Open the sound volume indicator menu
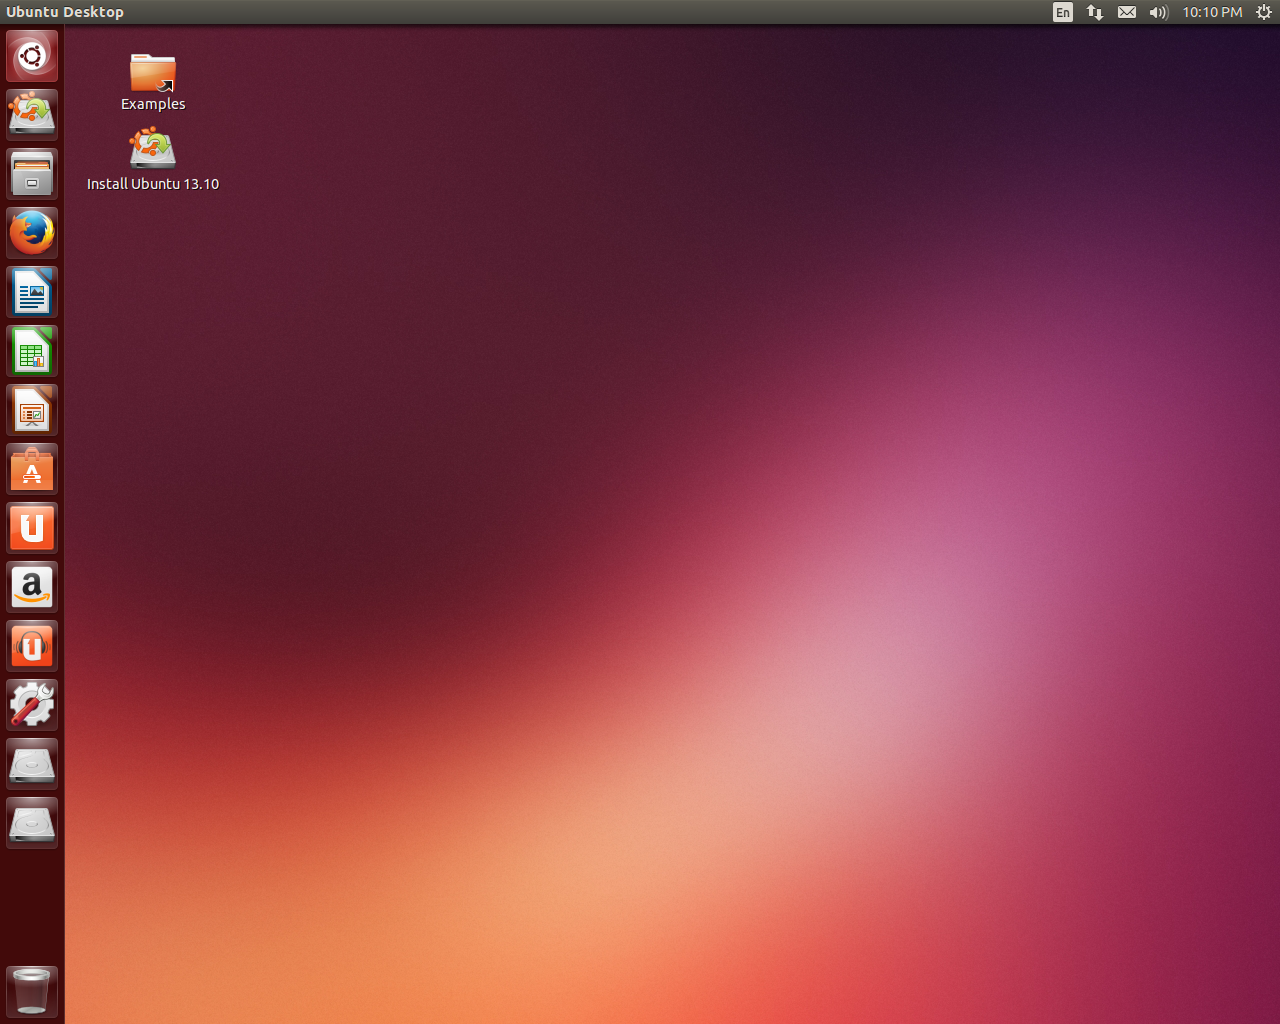 tap(1159, 12)
